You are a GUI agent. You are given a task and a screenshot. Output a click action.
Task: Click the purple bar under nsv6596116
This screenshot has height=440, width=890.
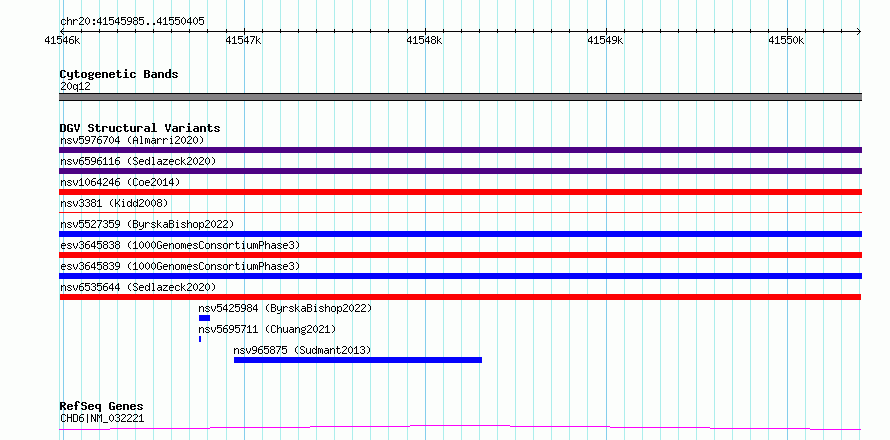click(460, 171)
